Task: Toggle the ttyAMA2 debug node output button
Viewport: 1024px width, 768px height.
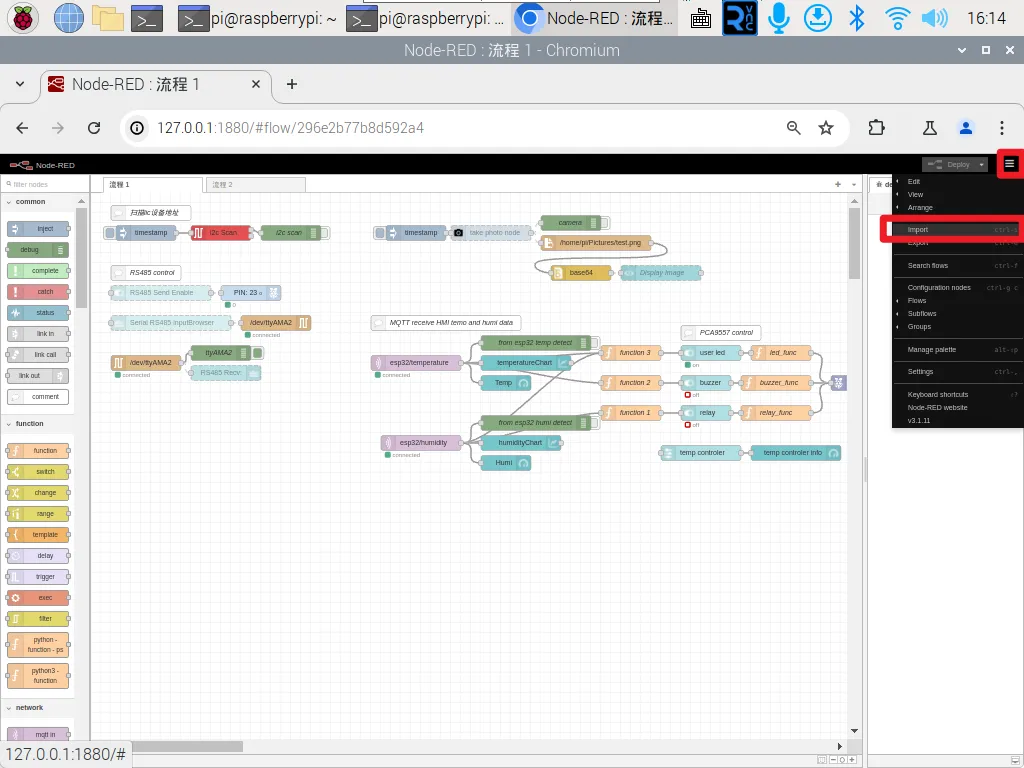Action: point(257,352)
